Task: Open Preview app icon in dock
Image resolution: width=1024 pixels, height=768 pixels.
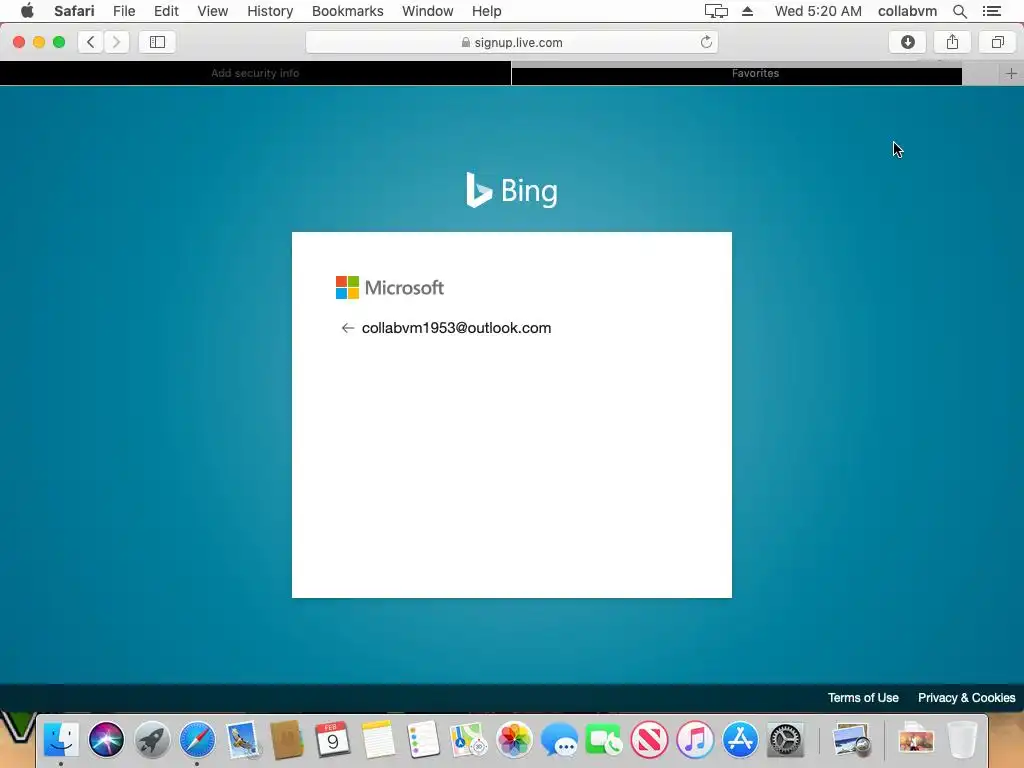Action: pos(851,740)
